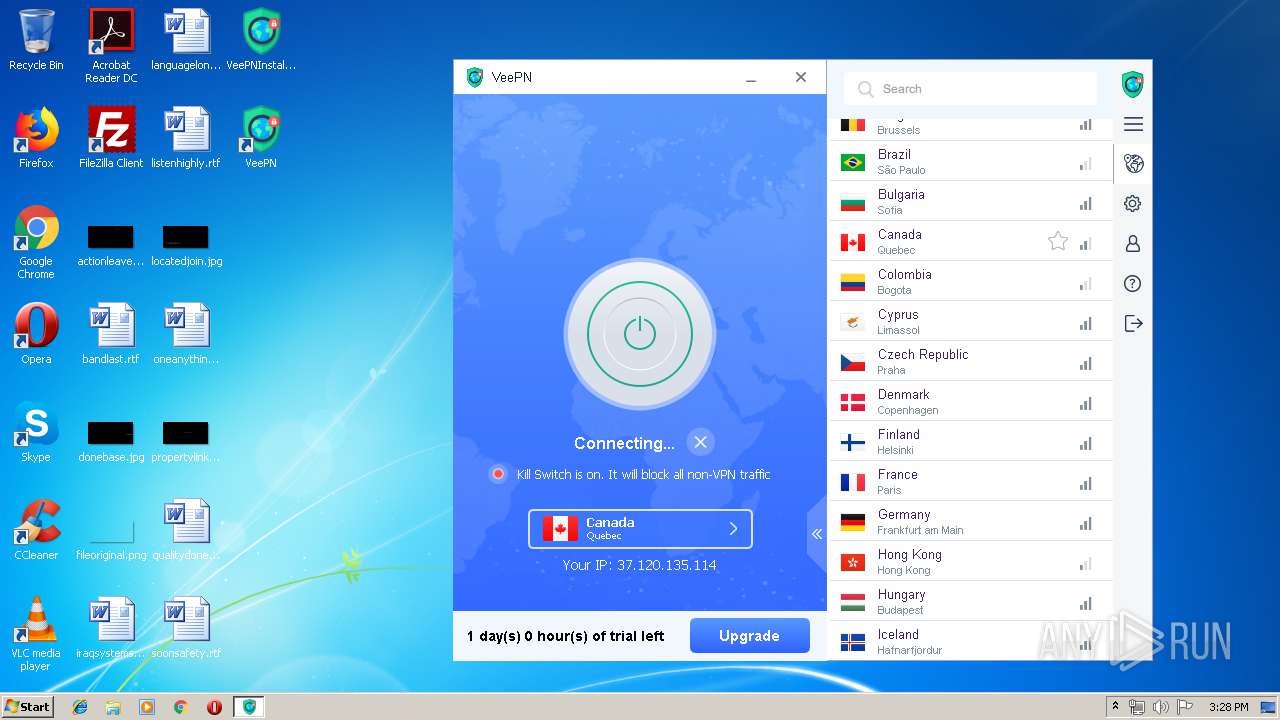Click the France flag icon
This screenshot has width=1280, height=720.
click(x=853, y=482)
